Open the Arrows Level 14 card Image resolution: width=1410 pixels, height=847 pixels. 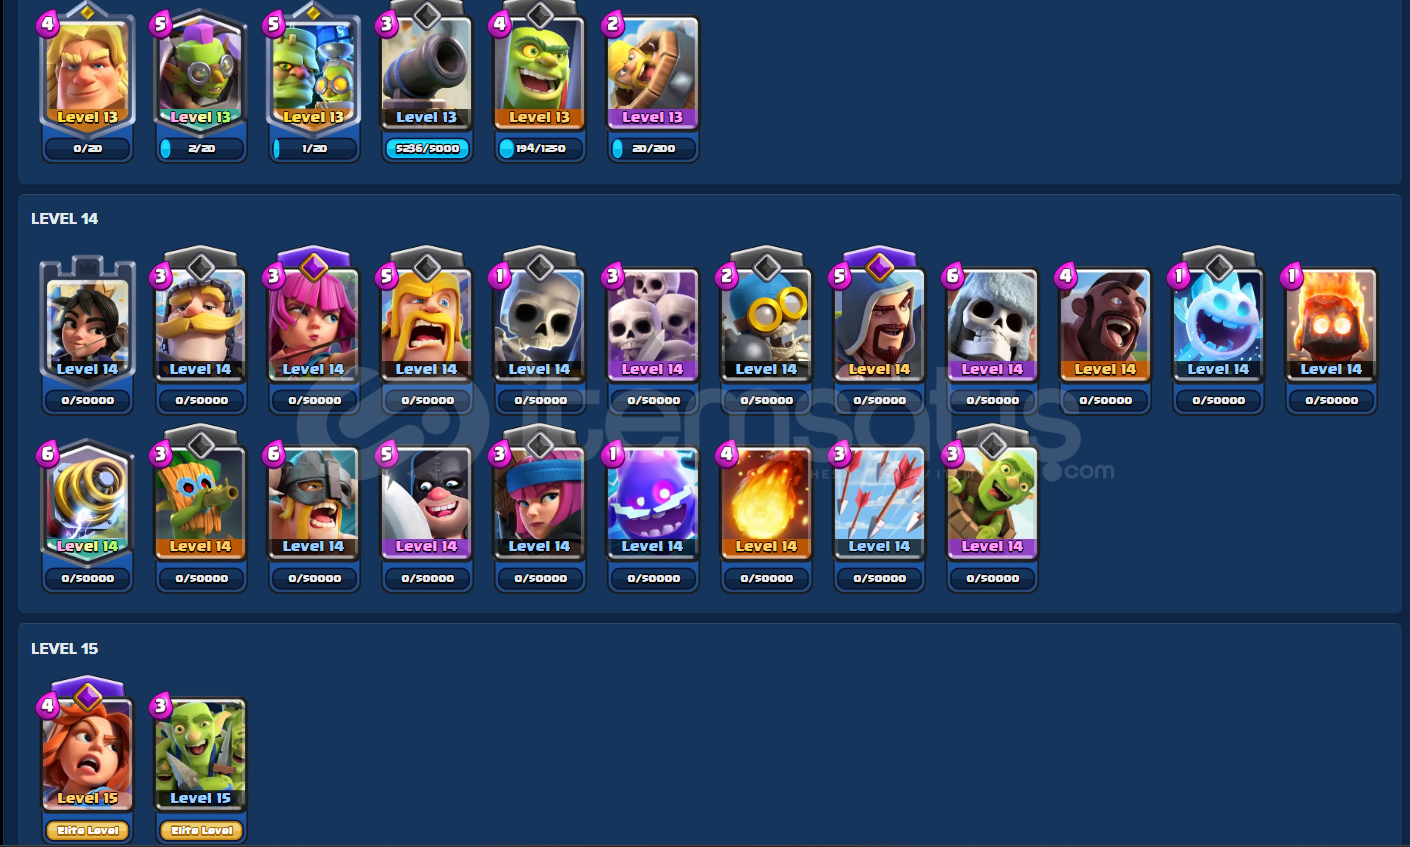[x=879, y=503]
